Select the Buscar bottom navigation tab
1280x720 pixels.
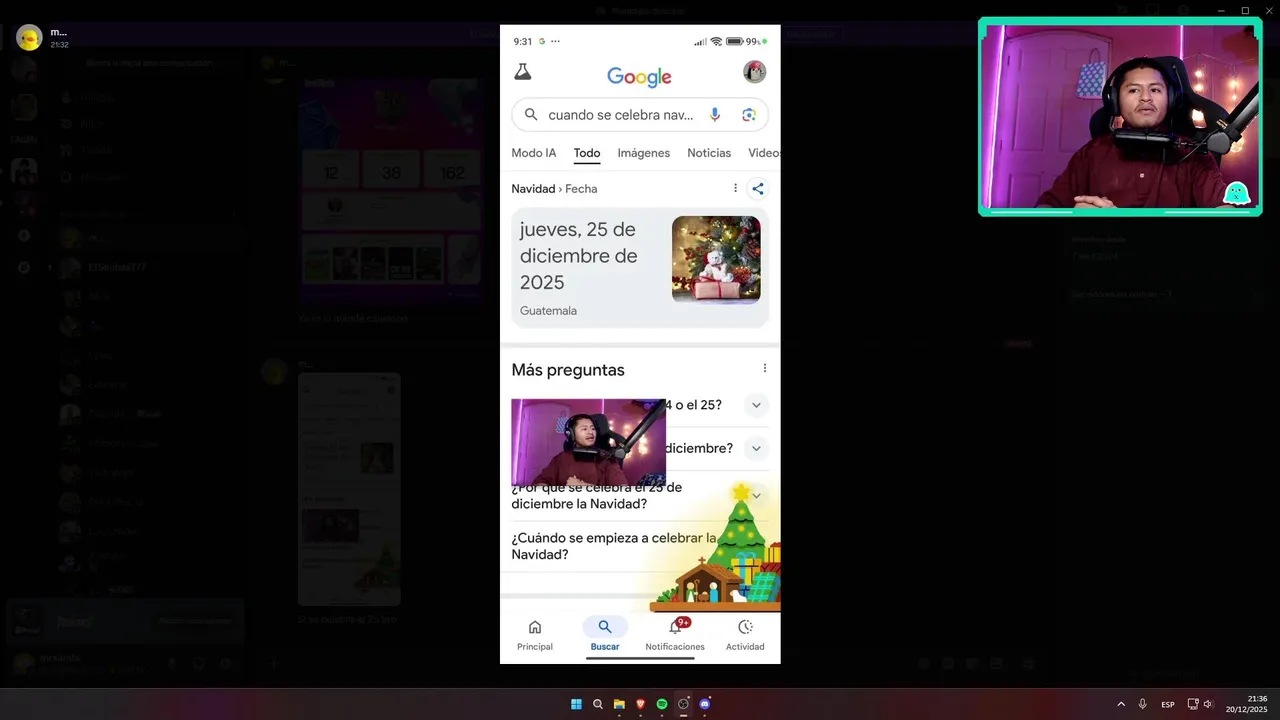(x=605, y=635)
